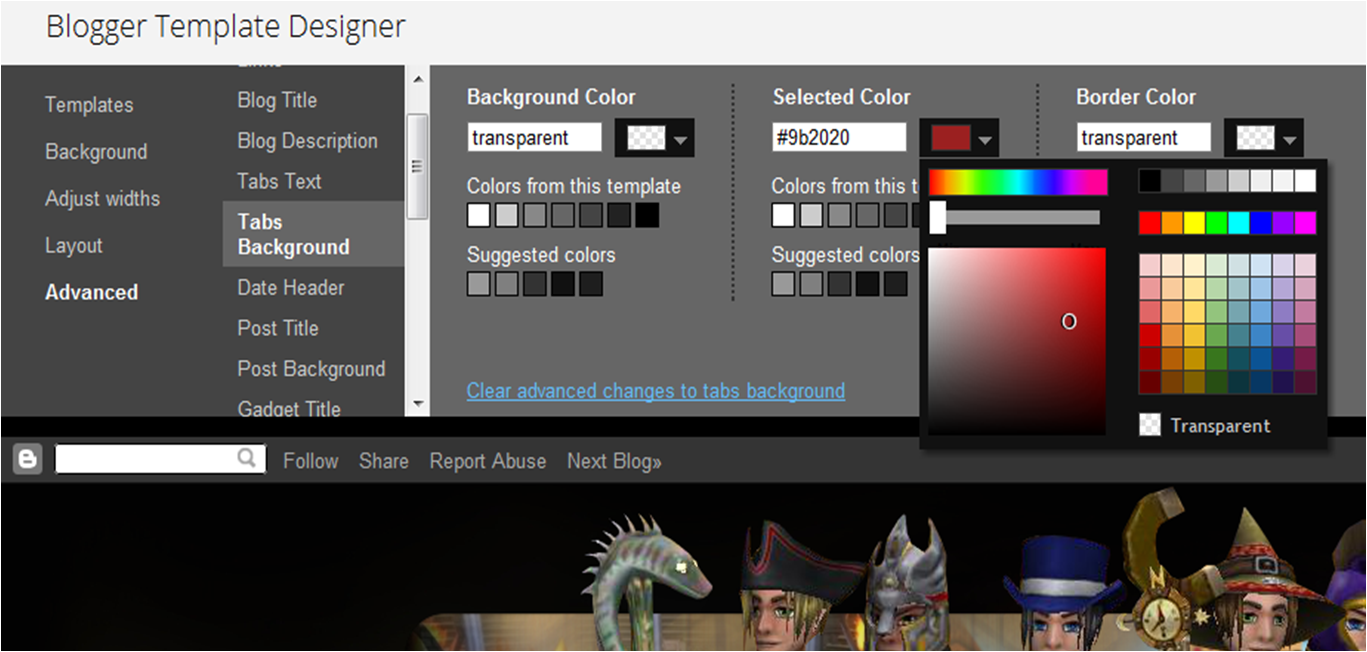1367x652 pixels.
Task: Collapse the Selected Color picker dropdown
Action: click(x=960, y=138)
